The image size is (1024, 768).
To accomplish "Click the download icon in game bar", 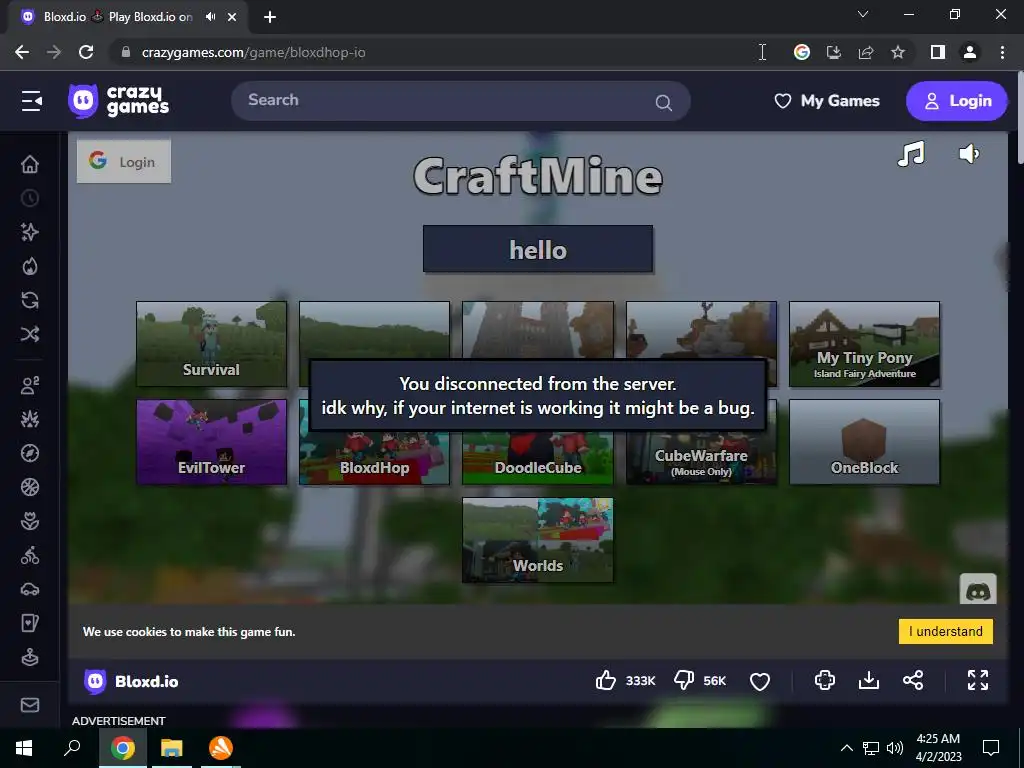I will click(x=869, y=680).
